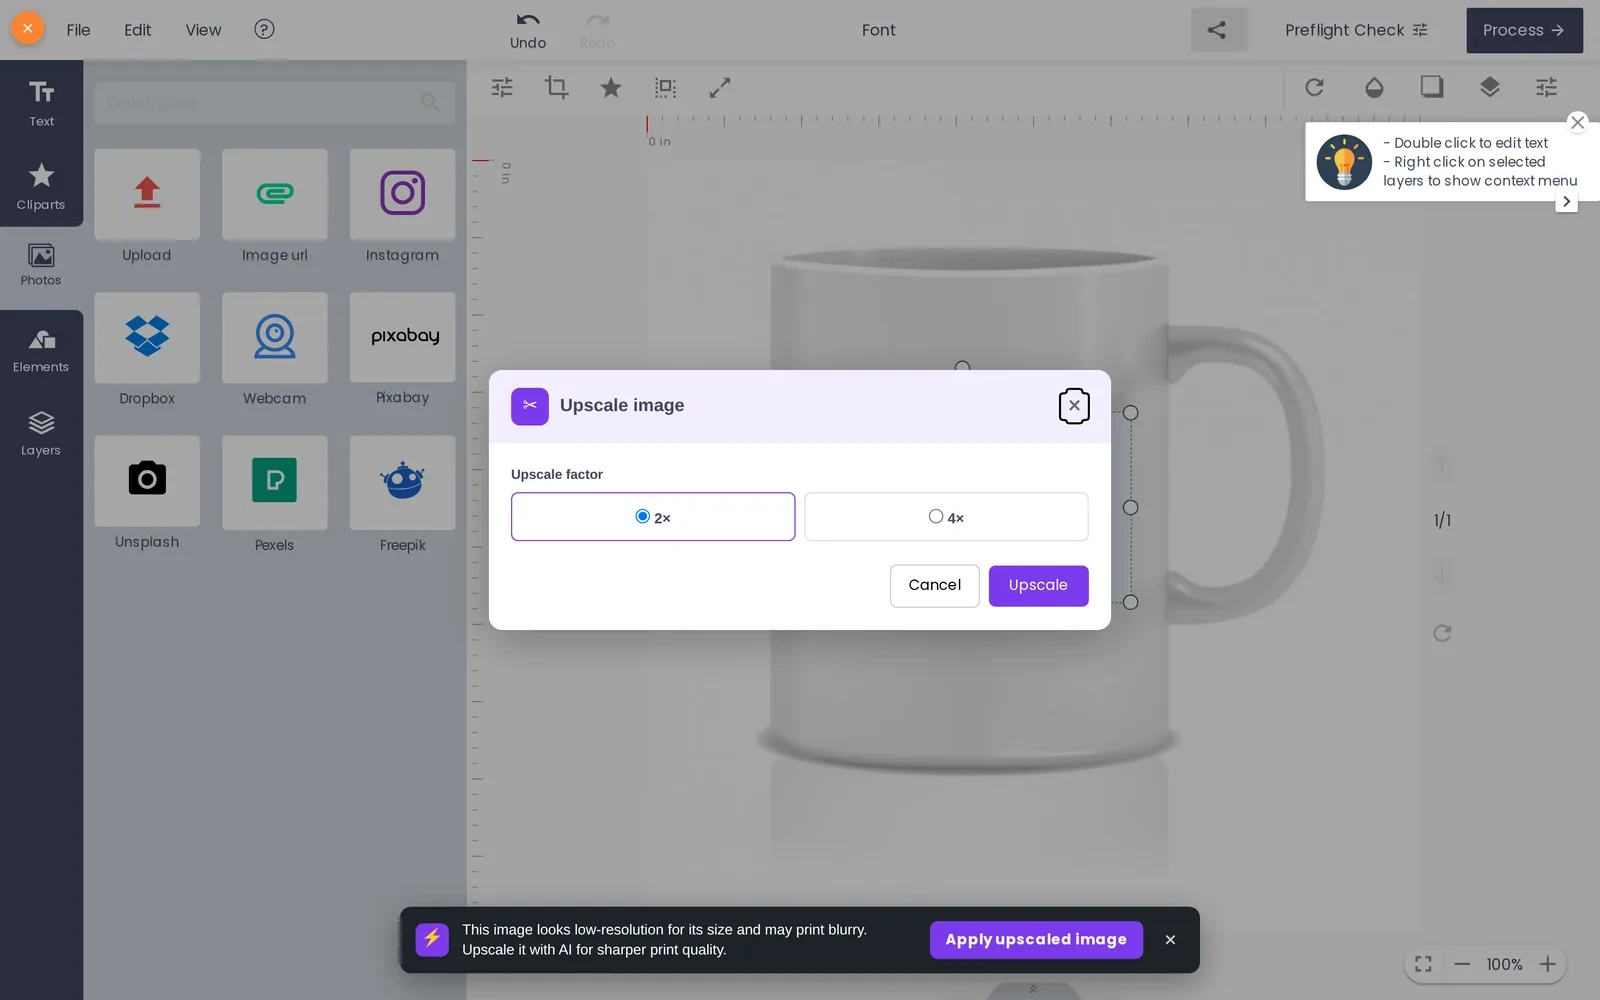Click the settings sliders icon at far right
This screenshot has width=1600, height=1000.
(x=1546, y=87)
